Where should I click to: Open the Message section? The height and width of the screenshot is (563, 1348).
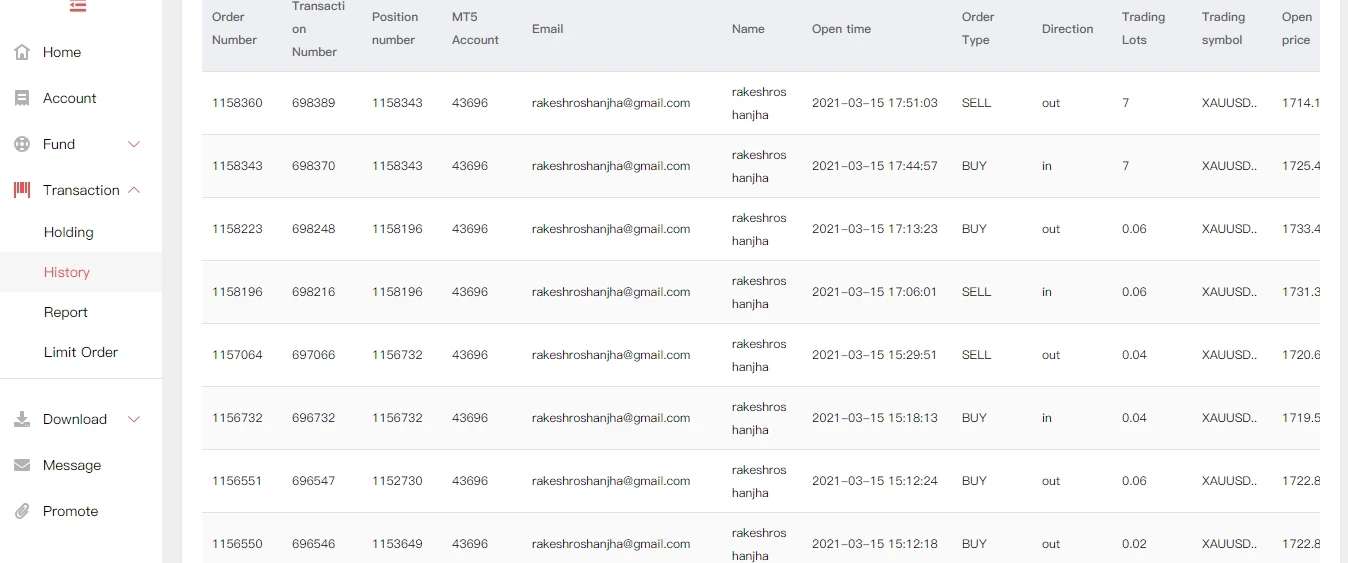(x=72, y=465)
